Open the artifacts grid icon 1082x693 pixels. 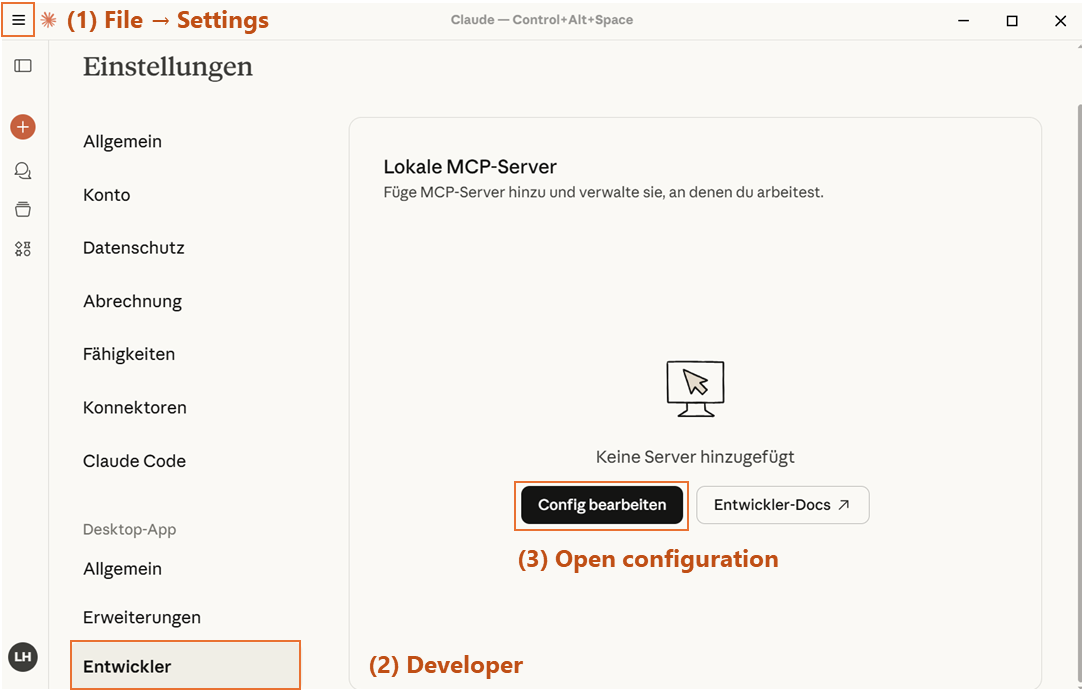(23, 249)
